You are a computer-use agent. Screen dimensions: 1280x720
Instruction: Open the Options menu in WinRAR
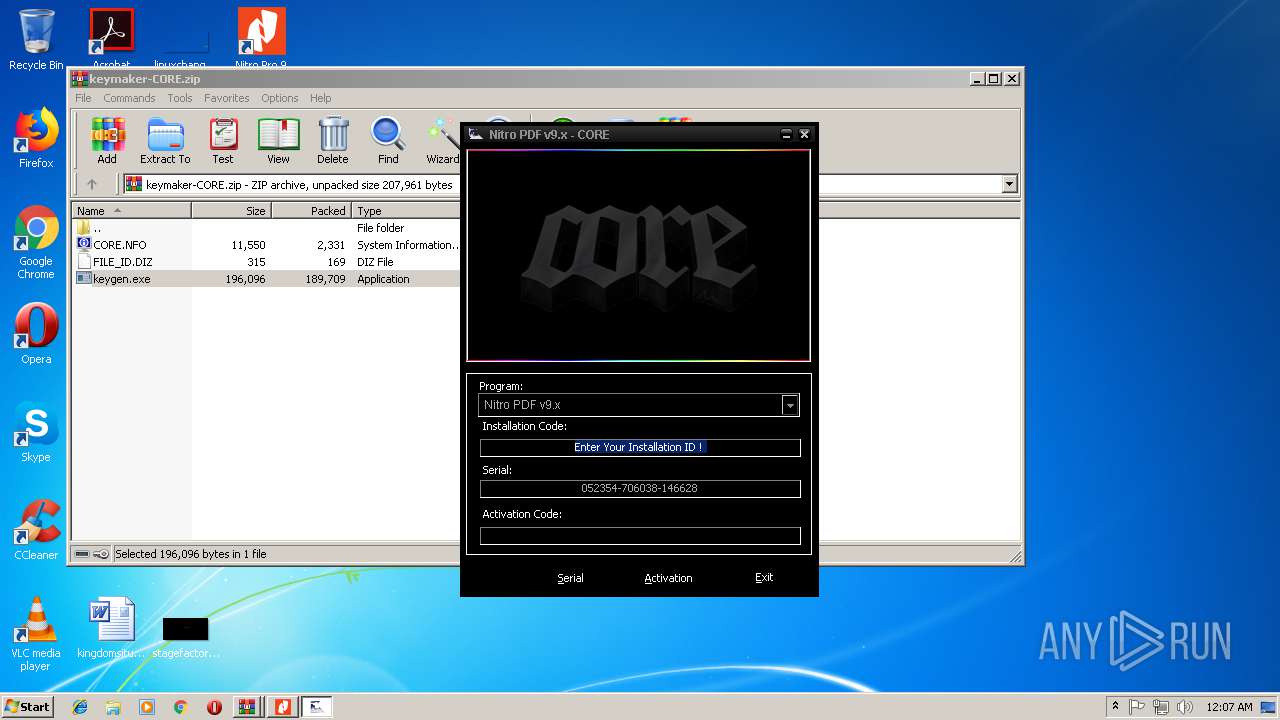point(280,98)
